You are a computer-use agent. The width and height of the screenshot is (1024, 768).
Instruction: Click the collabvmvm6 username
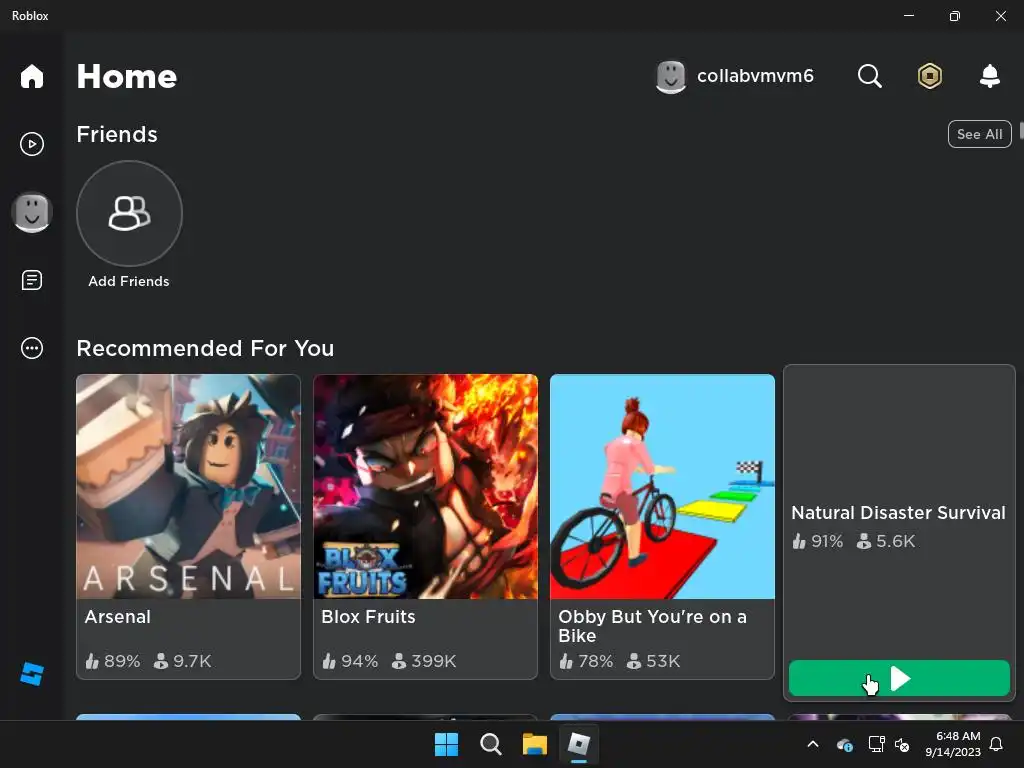tap(755, 76)
